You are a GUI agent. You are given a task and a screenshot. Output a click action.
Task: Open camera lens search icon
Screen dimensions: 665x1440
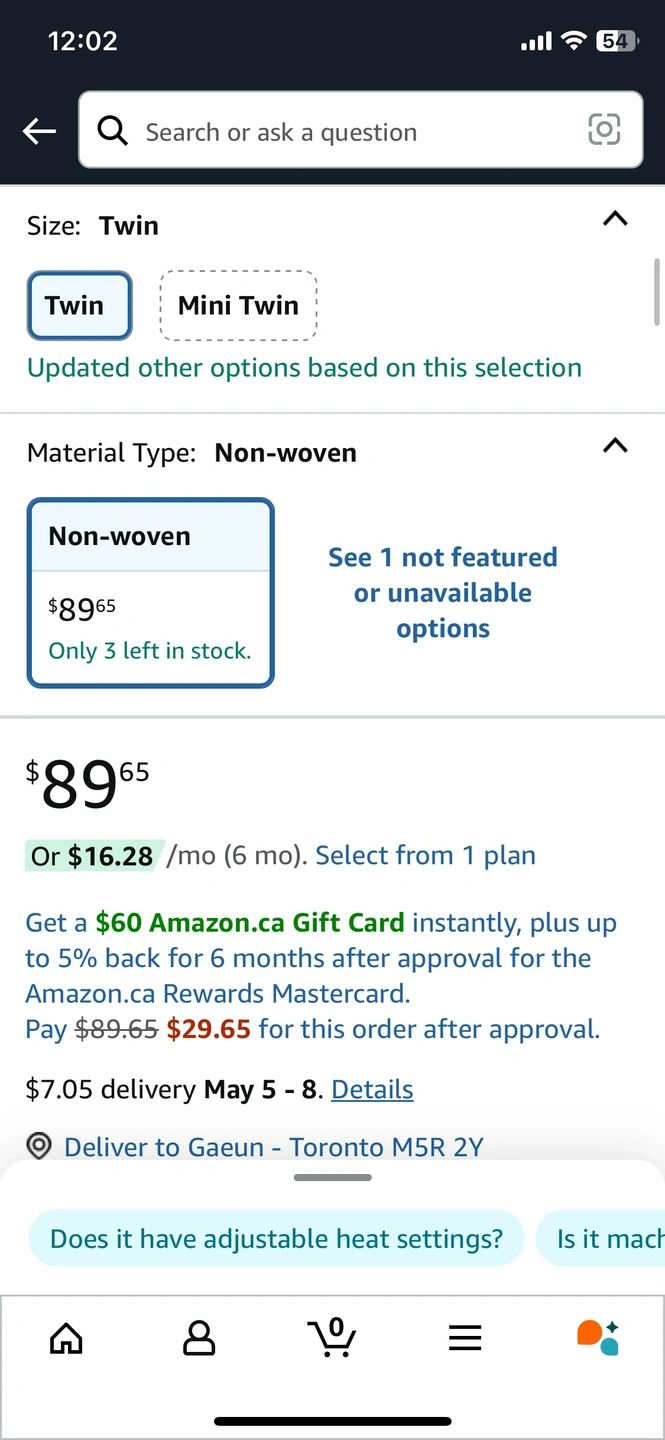[604, 130]
